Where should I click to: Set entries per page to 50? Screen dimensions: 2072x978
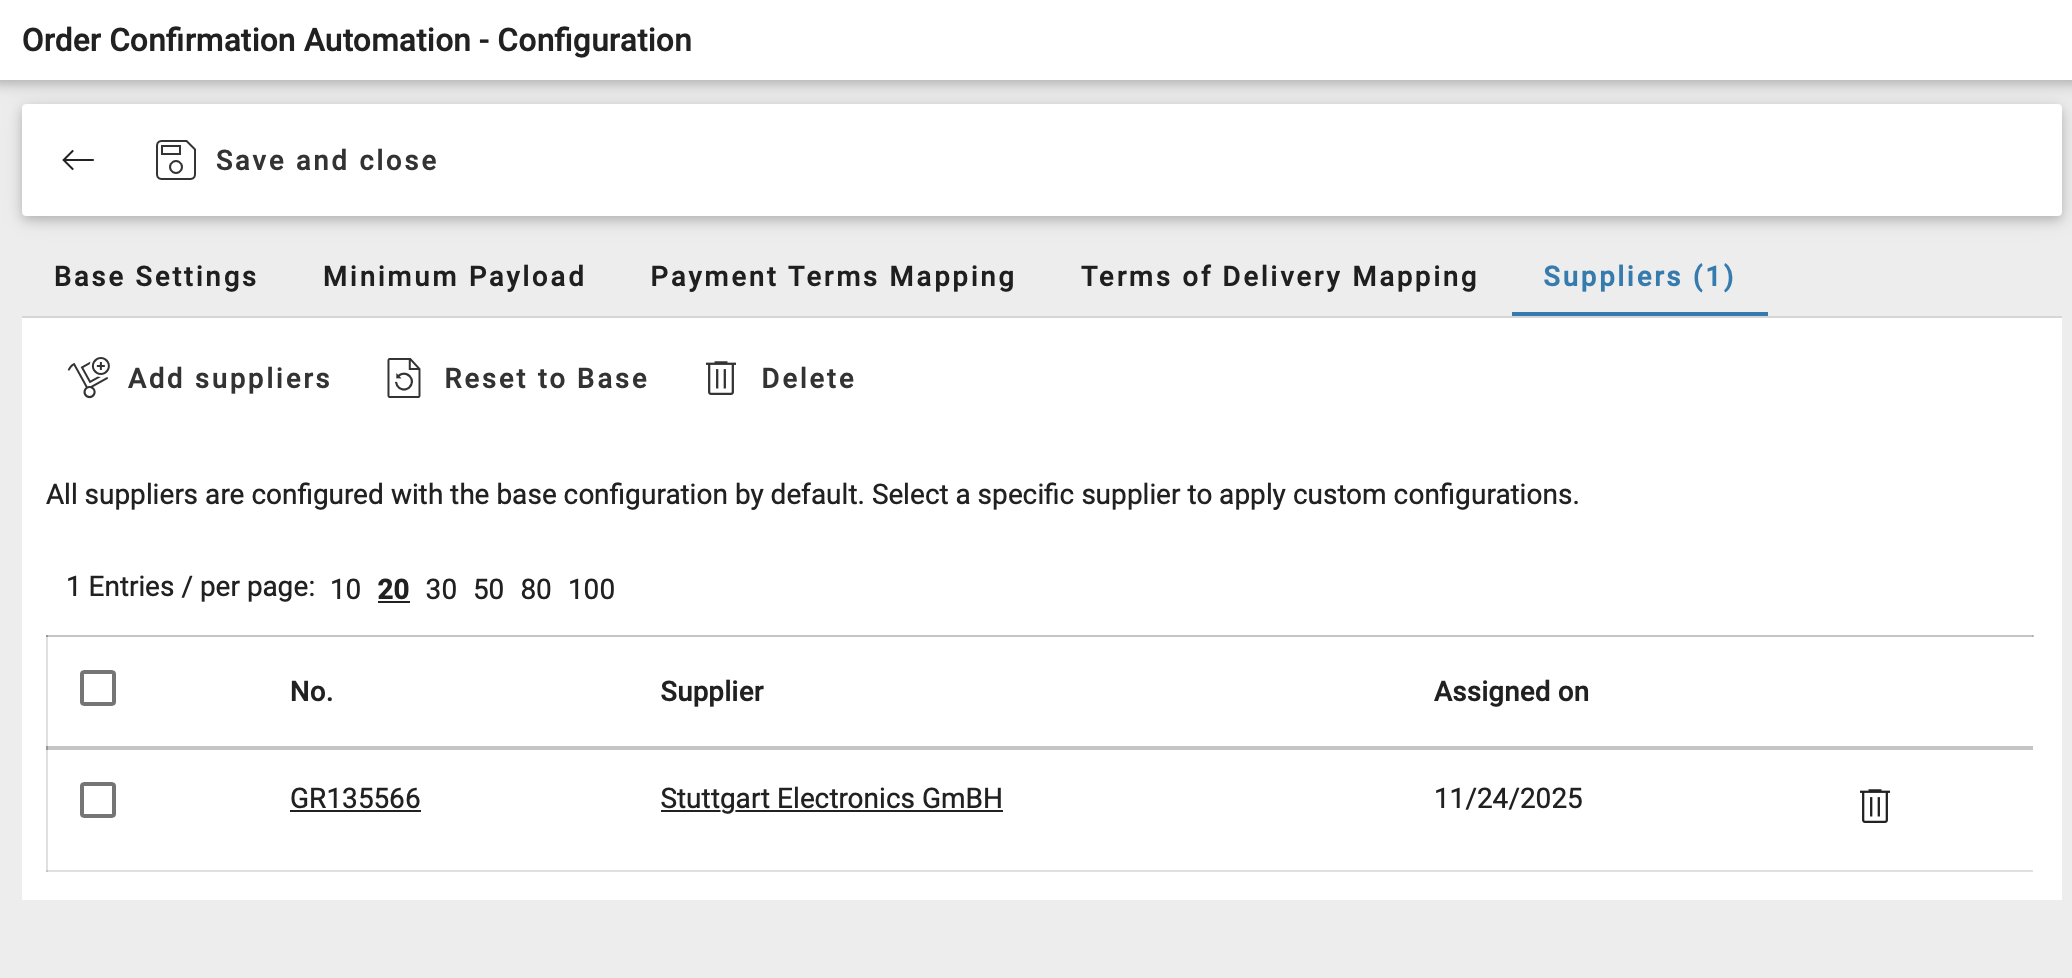[x=489, y=590]
